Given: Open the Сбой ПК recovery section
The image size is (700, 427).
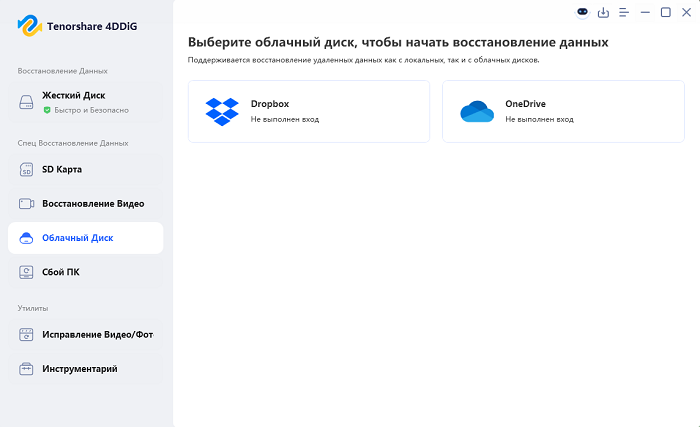Looking at the screenshot, I should (85, 272).
